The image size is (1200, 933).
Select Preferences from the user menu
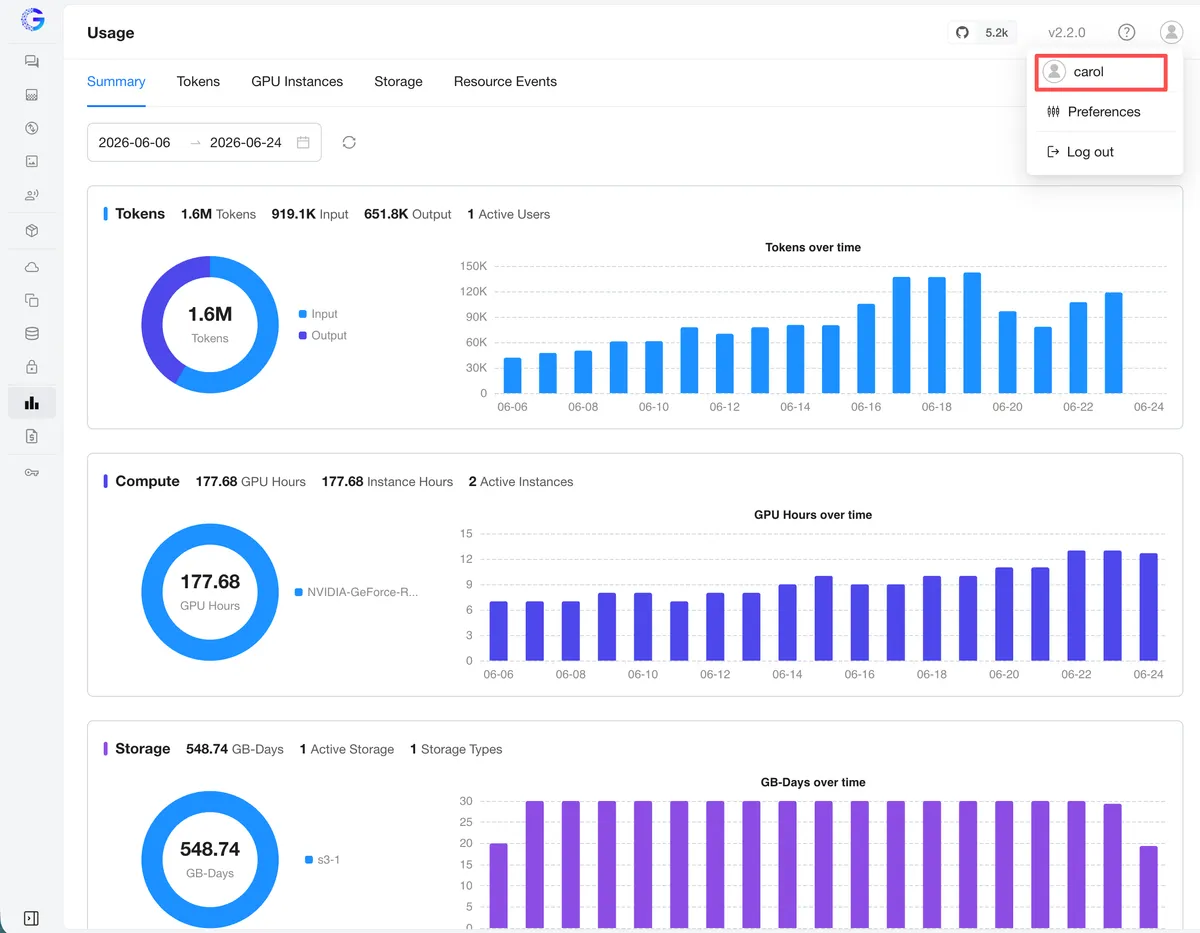click(1092, 112)
